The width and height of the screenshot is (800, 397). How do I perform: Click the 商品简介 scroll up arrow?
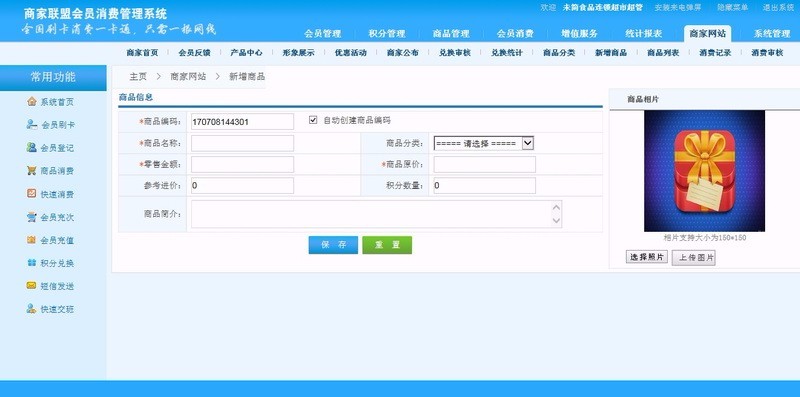pyautogui.click(x=557, y=207)
